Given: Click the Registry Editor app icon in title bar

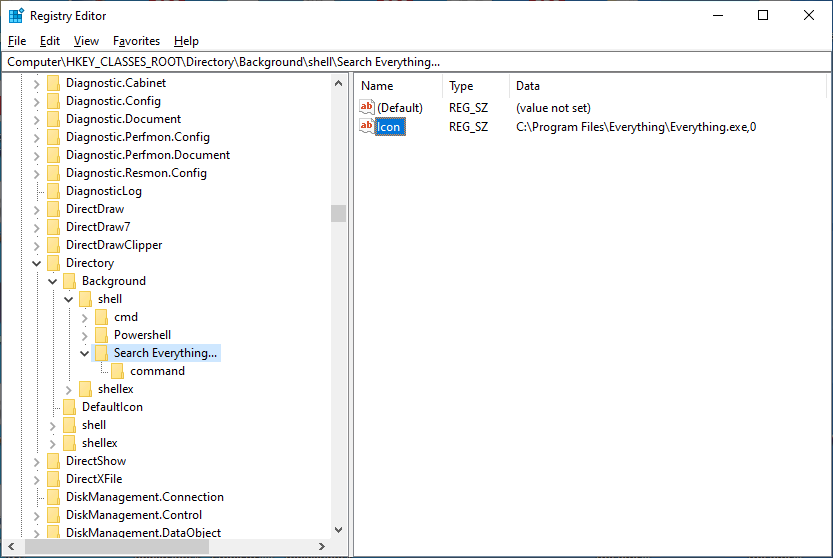Looking at the screenshot, I should pos(16,15).
